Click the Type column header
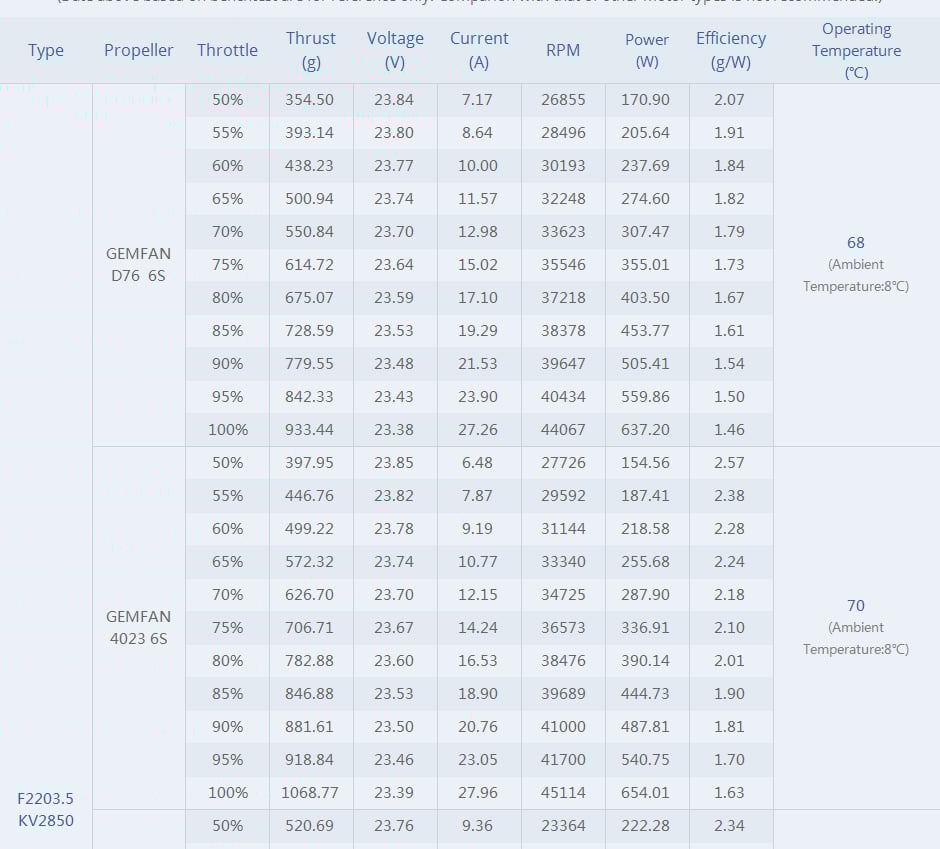Screen dimensions: 940x849 click(x=46, y=50)
